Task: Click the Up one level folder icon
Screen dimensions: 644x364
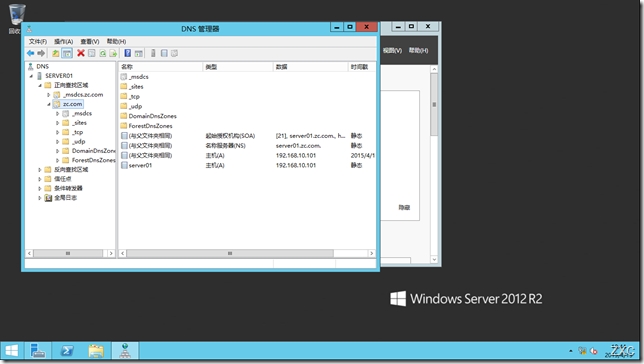Action: 55,53
